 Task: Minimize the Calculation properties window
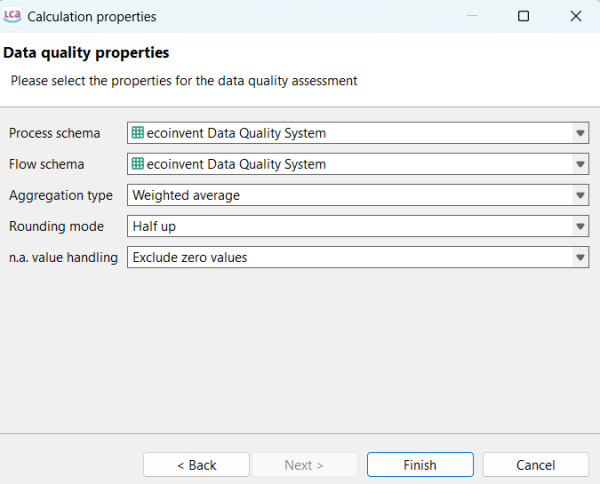click(471, 16)
